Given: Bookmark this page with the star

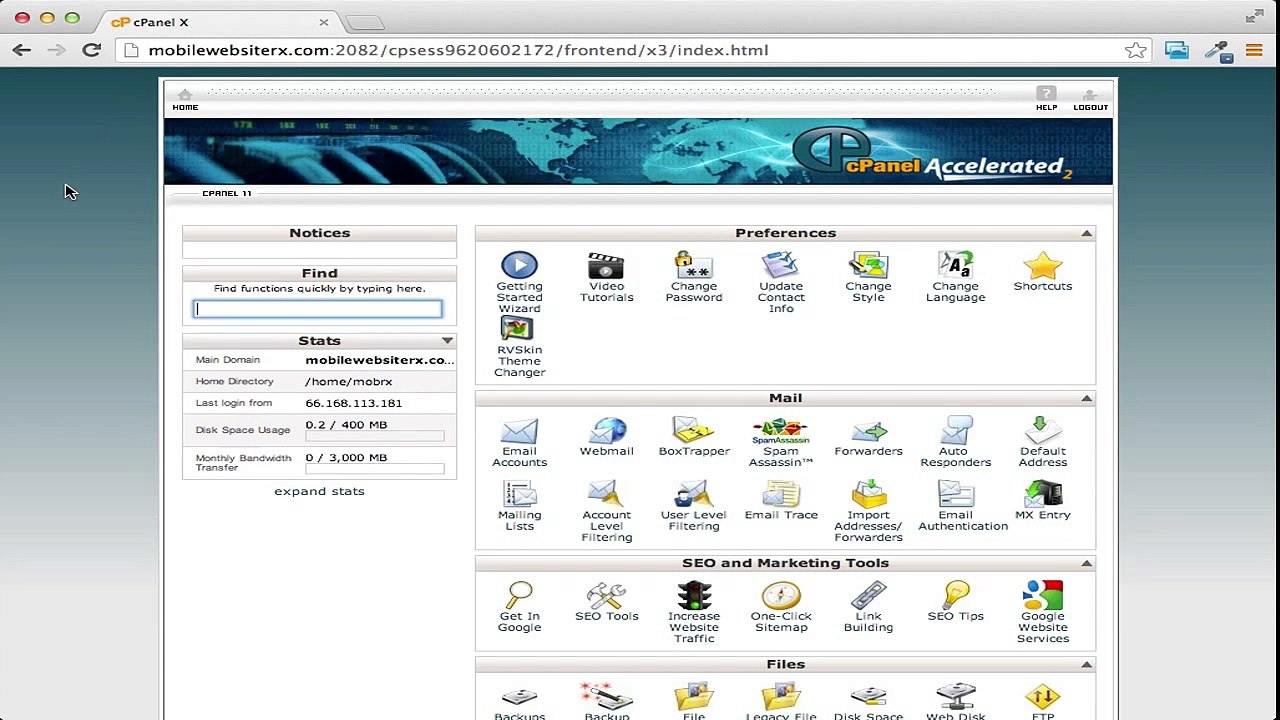Looking at the screenshot, I should 1135,50.
